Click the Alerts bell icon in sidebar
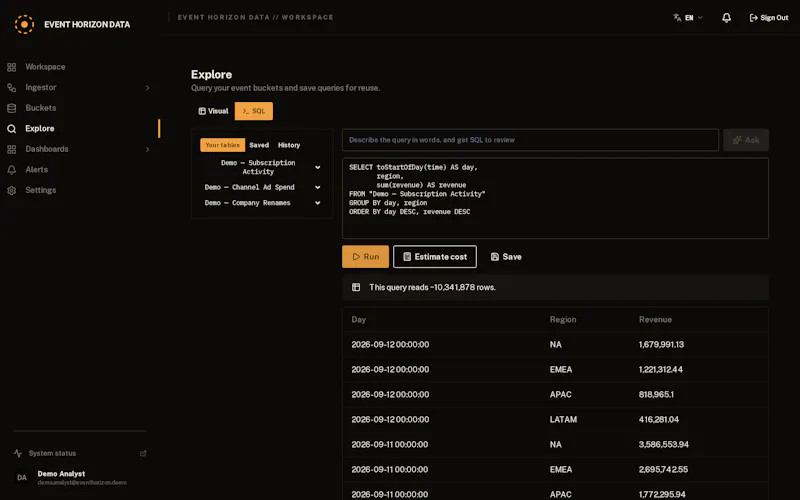 coord(12,170)
